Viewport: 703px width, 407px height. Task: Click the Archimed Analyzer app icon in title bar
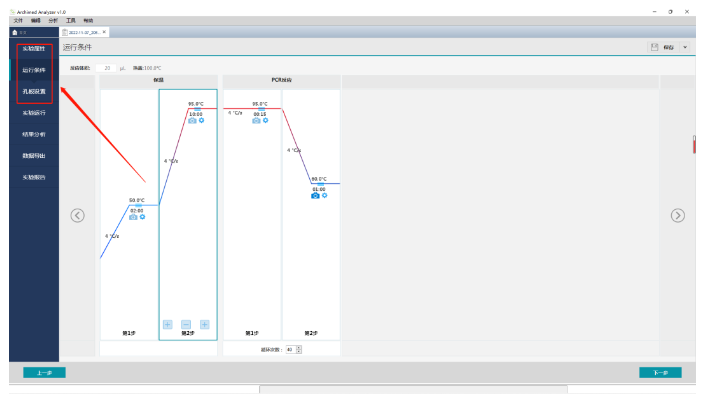13,12
